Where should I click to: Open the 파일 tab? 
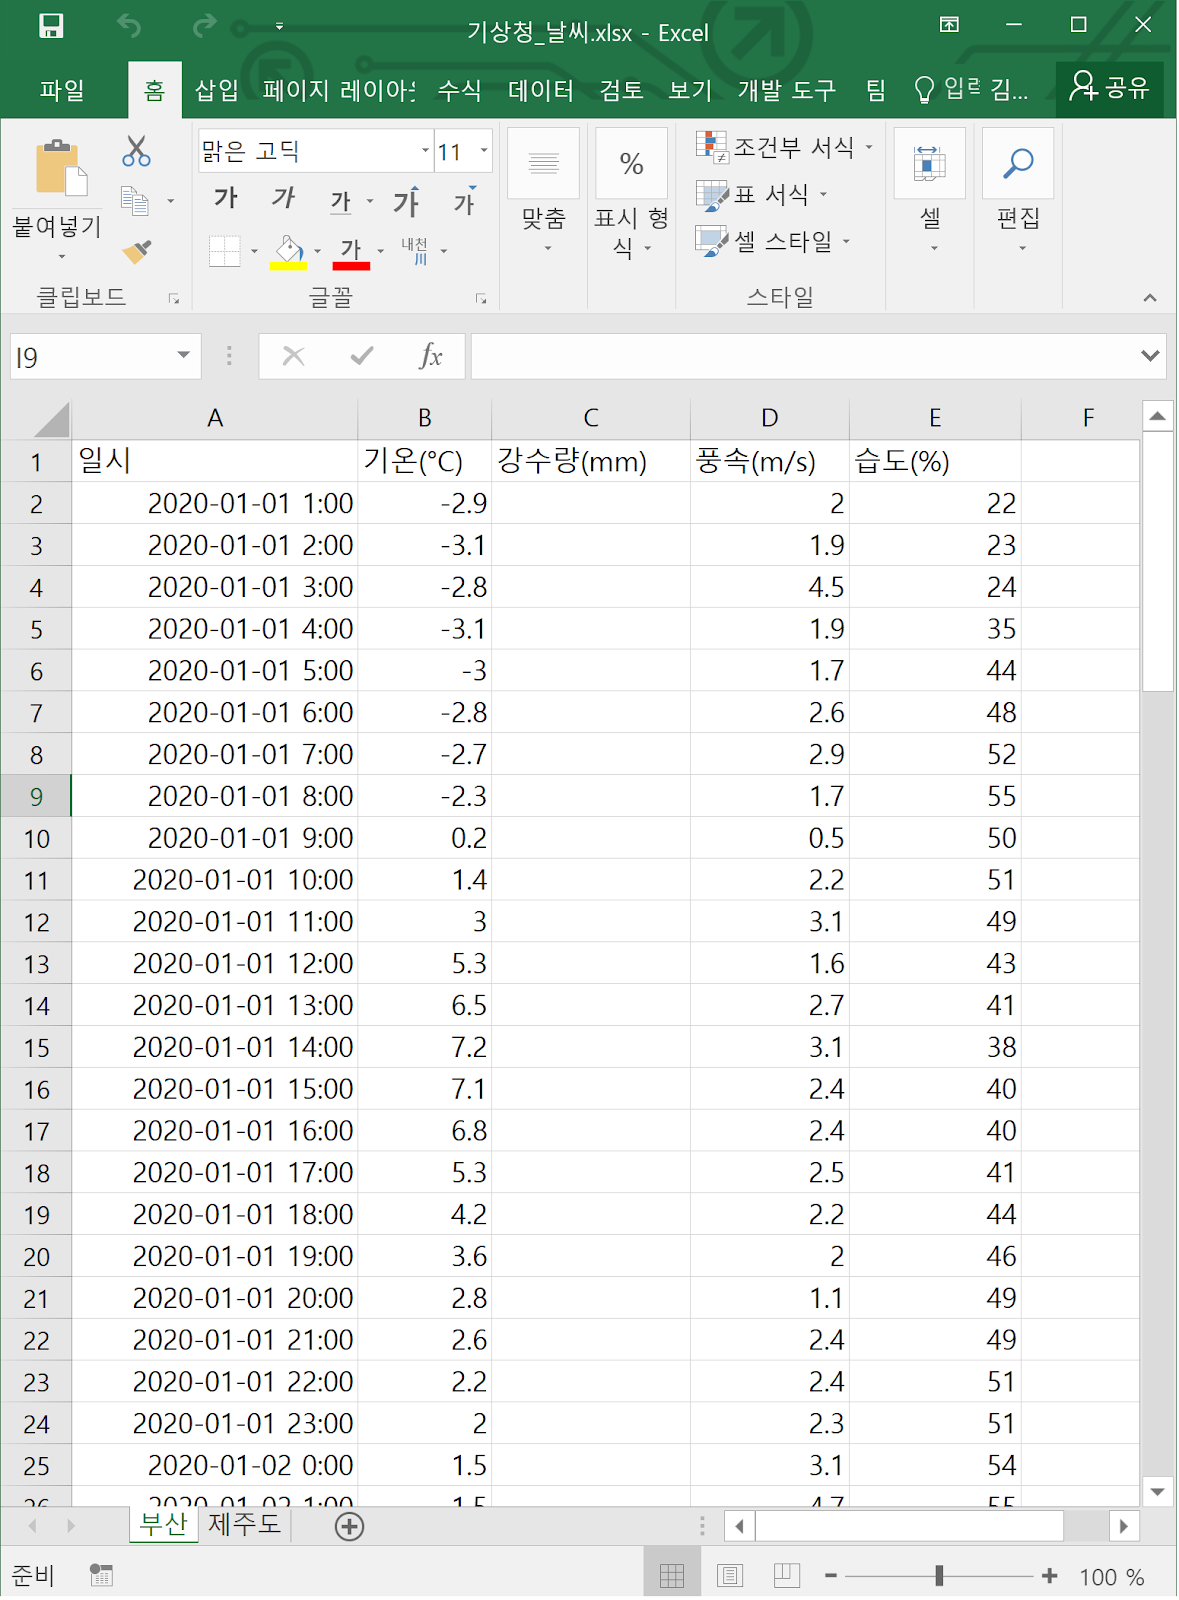(62, 91)
